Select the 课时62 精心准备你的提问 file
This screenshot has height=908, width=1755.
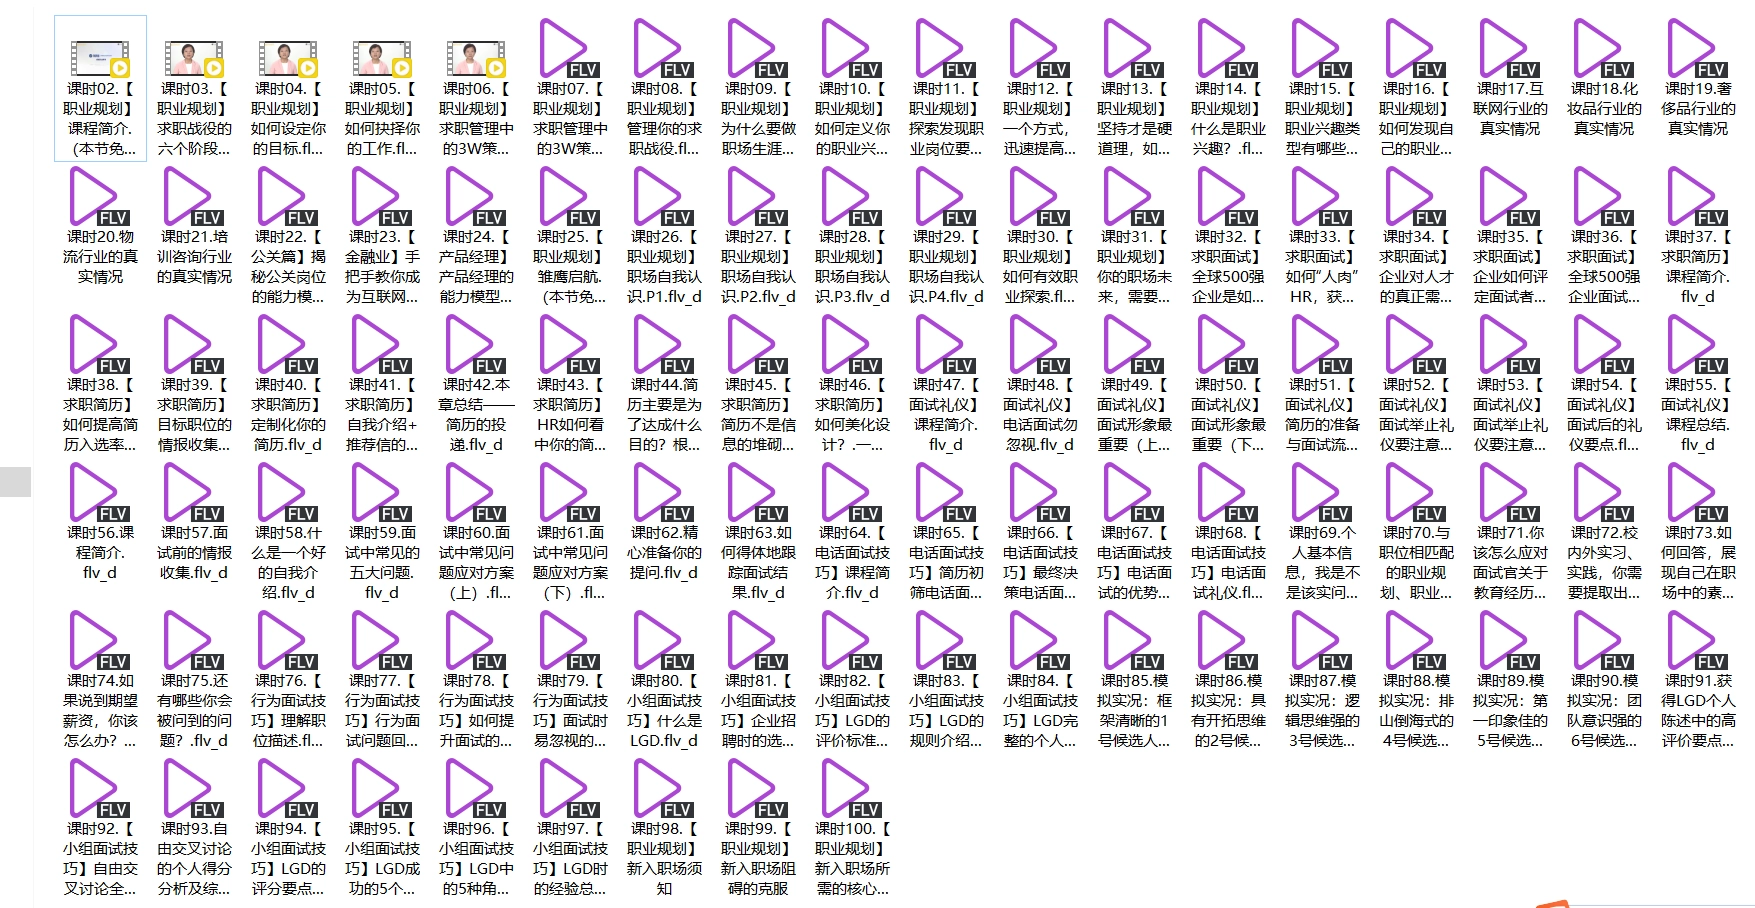(x=662, y=493)
